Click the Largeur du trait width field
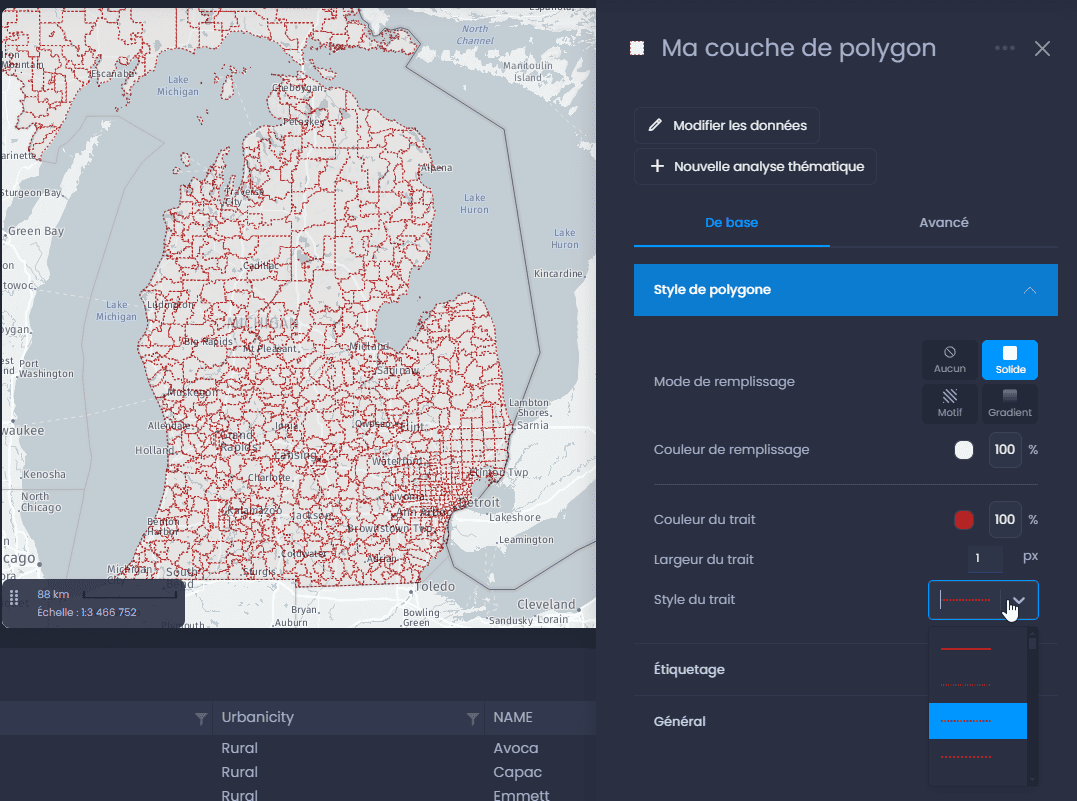 [x=985, y=558]
